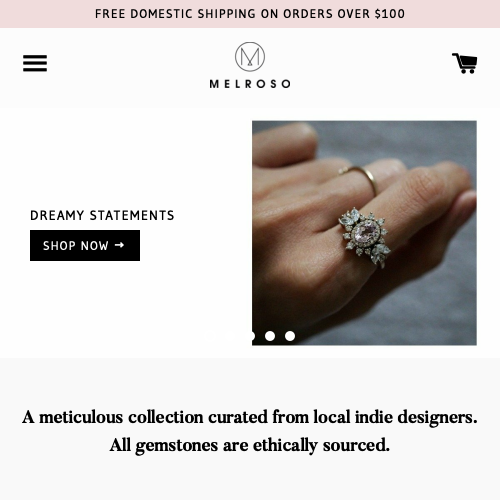Click the middle bar of menu icon
This screenshot has width=500, height=500.
(x=35, y=63)
